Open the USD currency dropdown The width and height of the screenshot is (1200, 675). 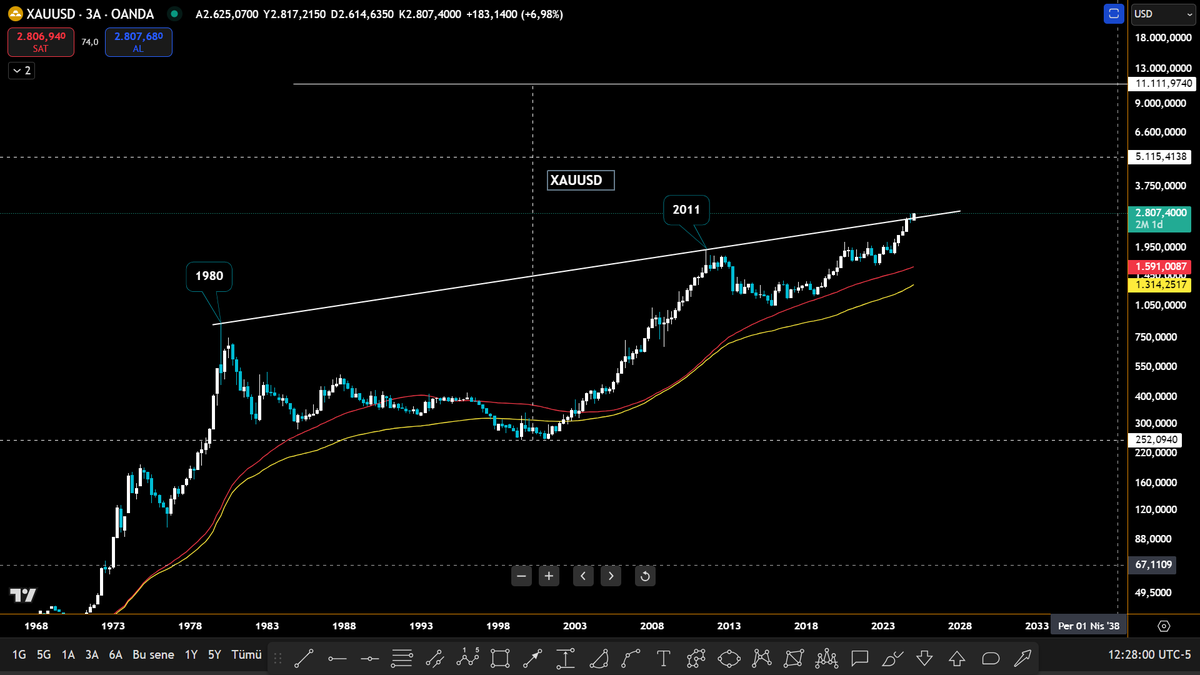tap(1164, 14)
